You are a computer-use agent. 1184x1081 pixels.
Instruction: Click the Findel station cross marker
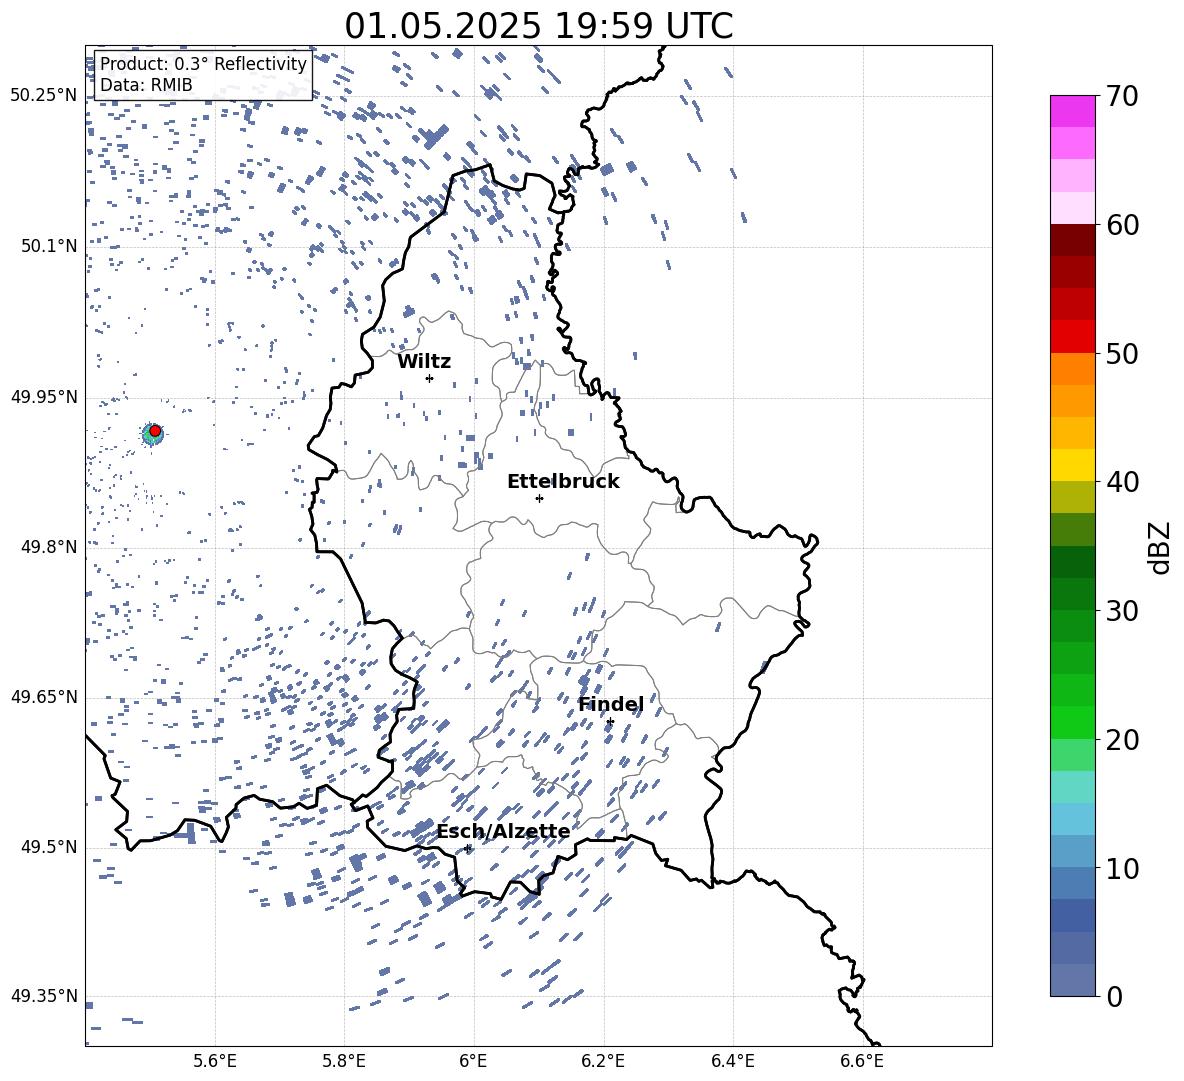tap(610, 722)
